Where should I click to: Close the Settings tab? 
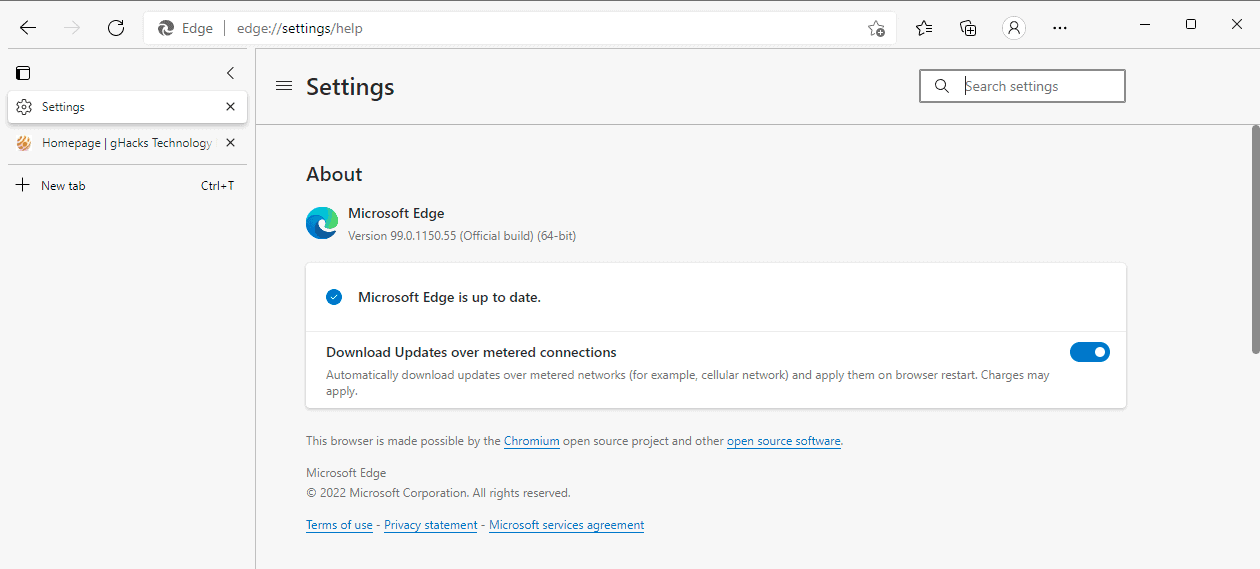click(x=230, y=107)
